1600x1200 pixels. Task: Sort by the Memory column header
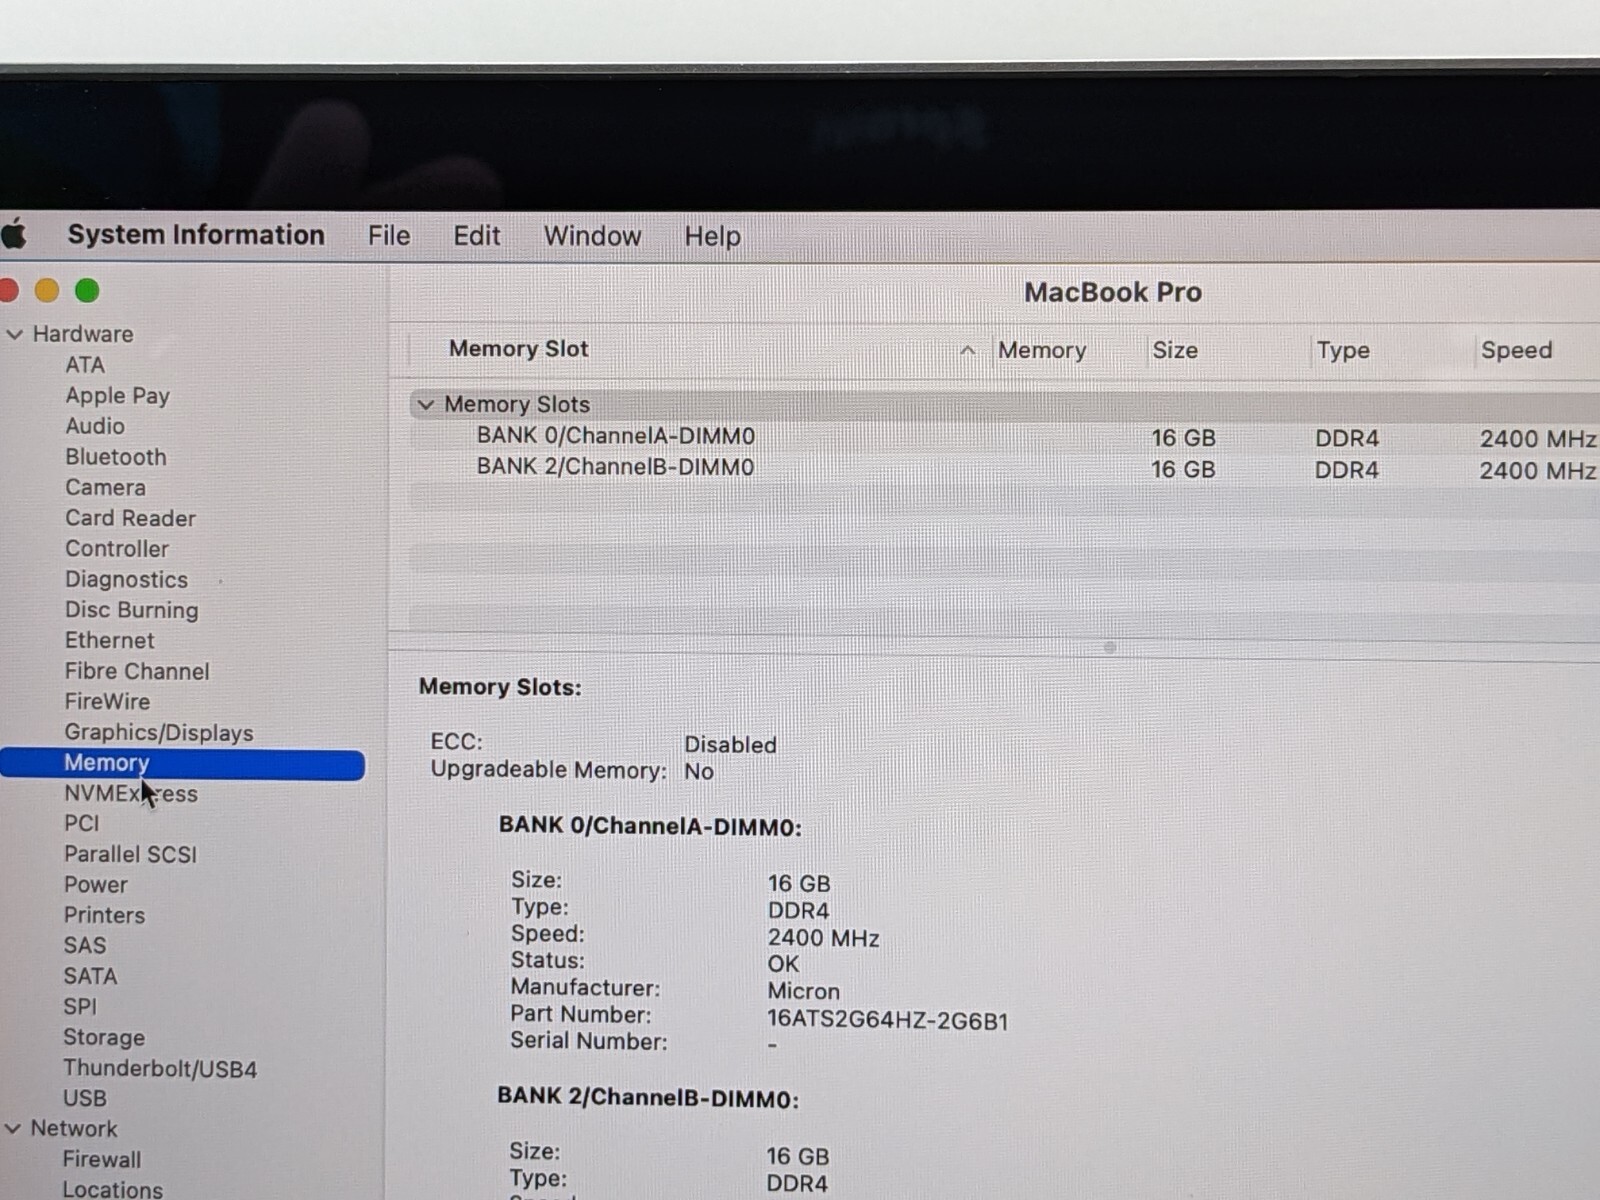coord(1042,350)
